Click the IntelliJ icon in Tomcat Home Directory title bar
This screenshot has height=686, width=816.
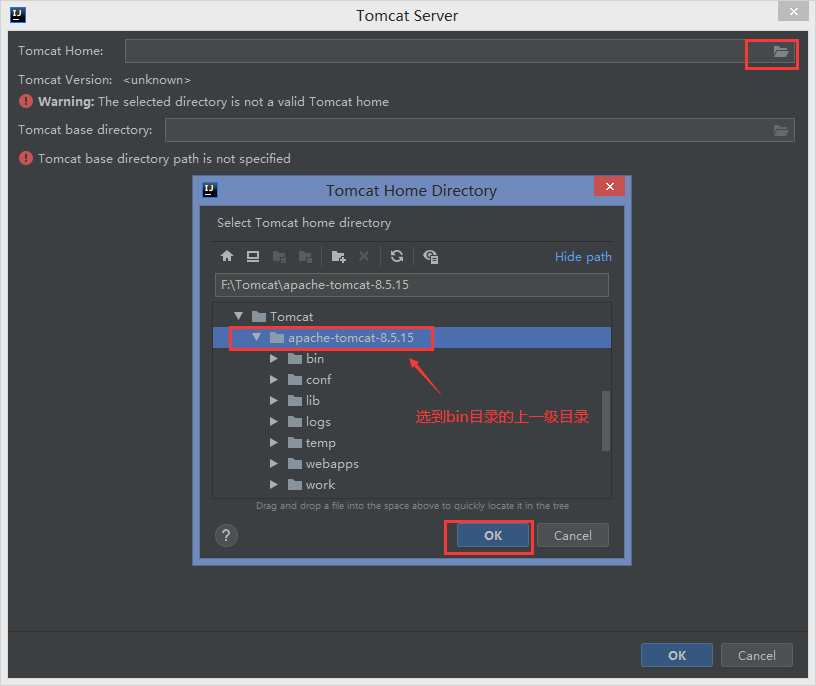tap(210, 190)
